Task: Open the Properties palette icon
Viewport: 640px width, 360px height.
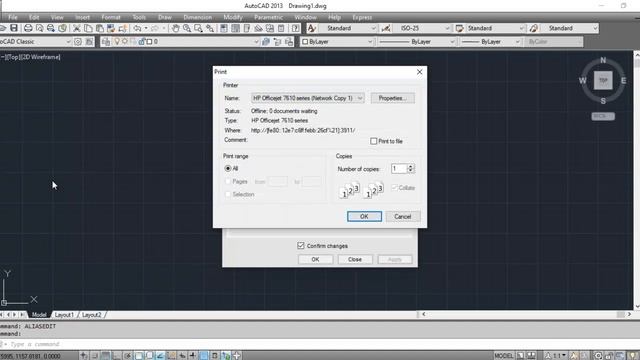Action: (x=224, y=28)
